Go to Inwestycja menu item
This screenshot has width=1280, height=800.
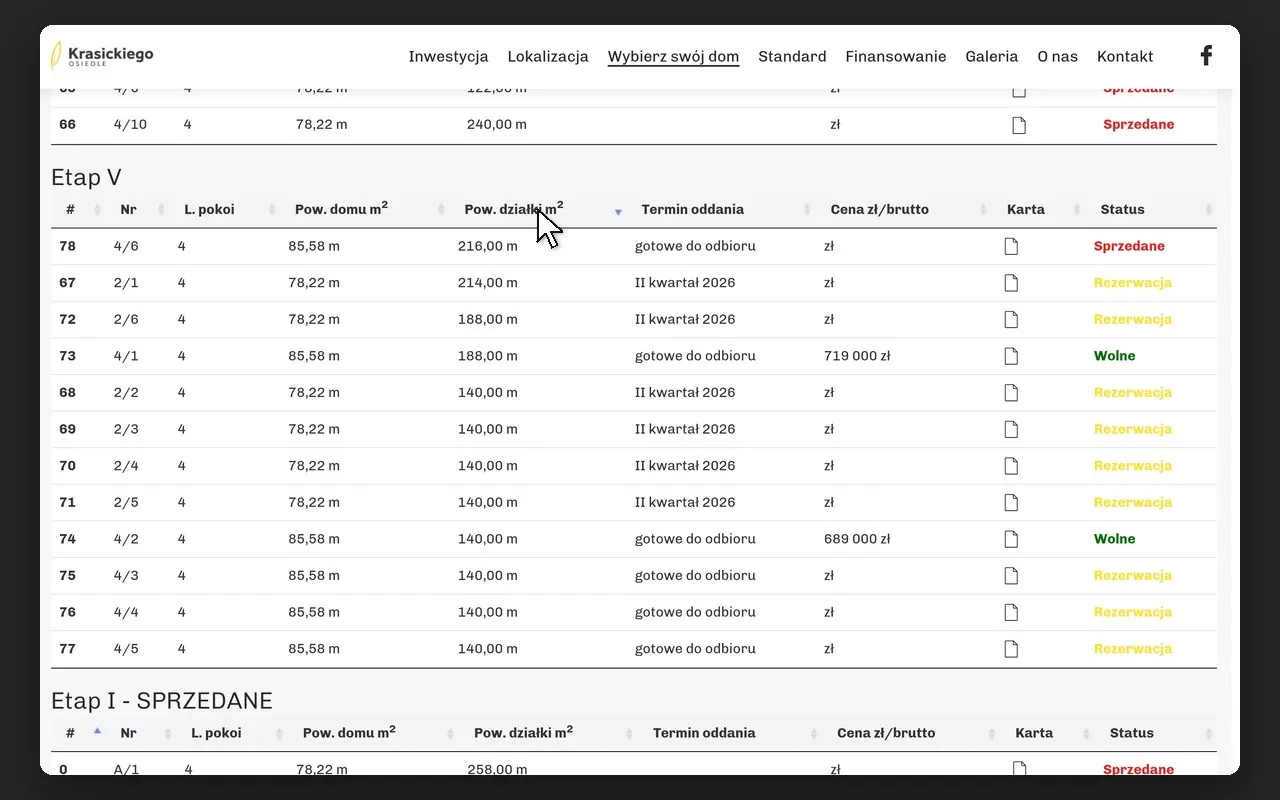click(448, 56)
